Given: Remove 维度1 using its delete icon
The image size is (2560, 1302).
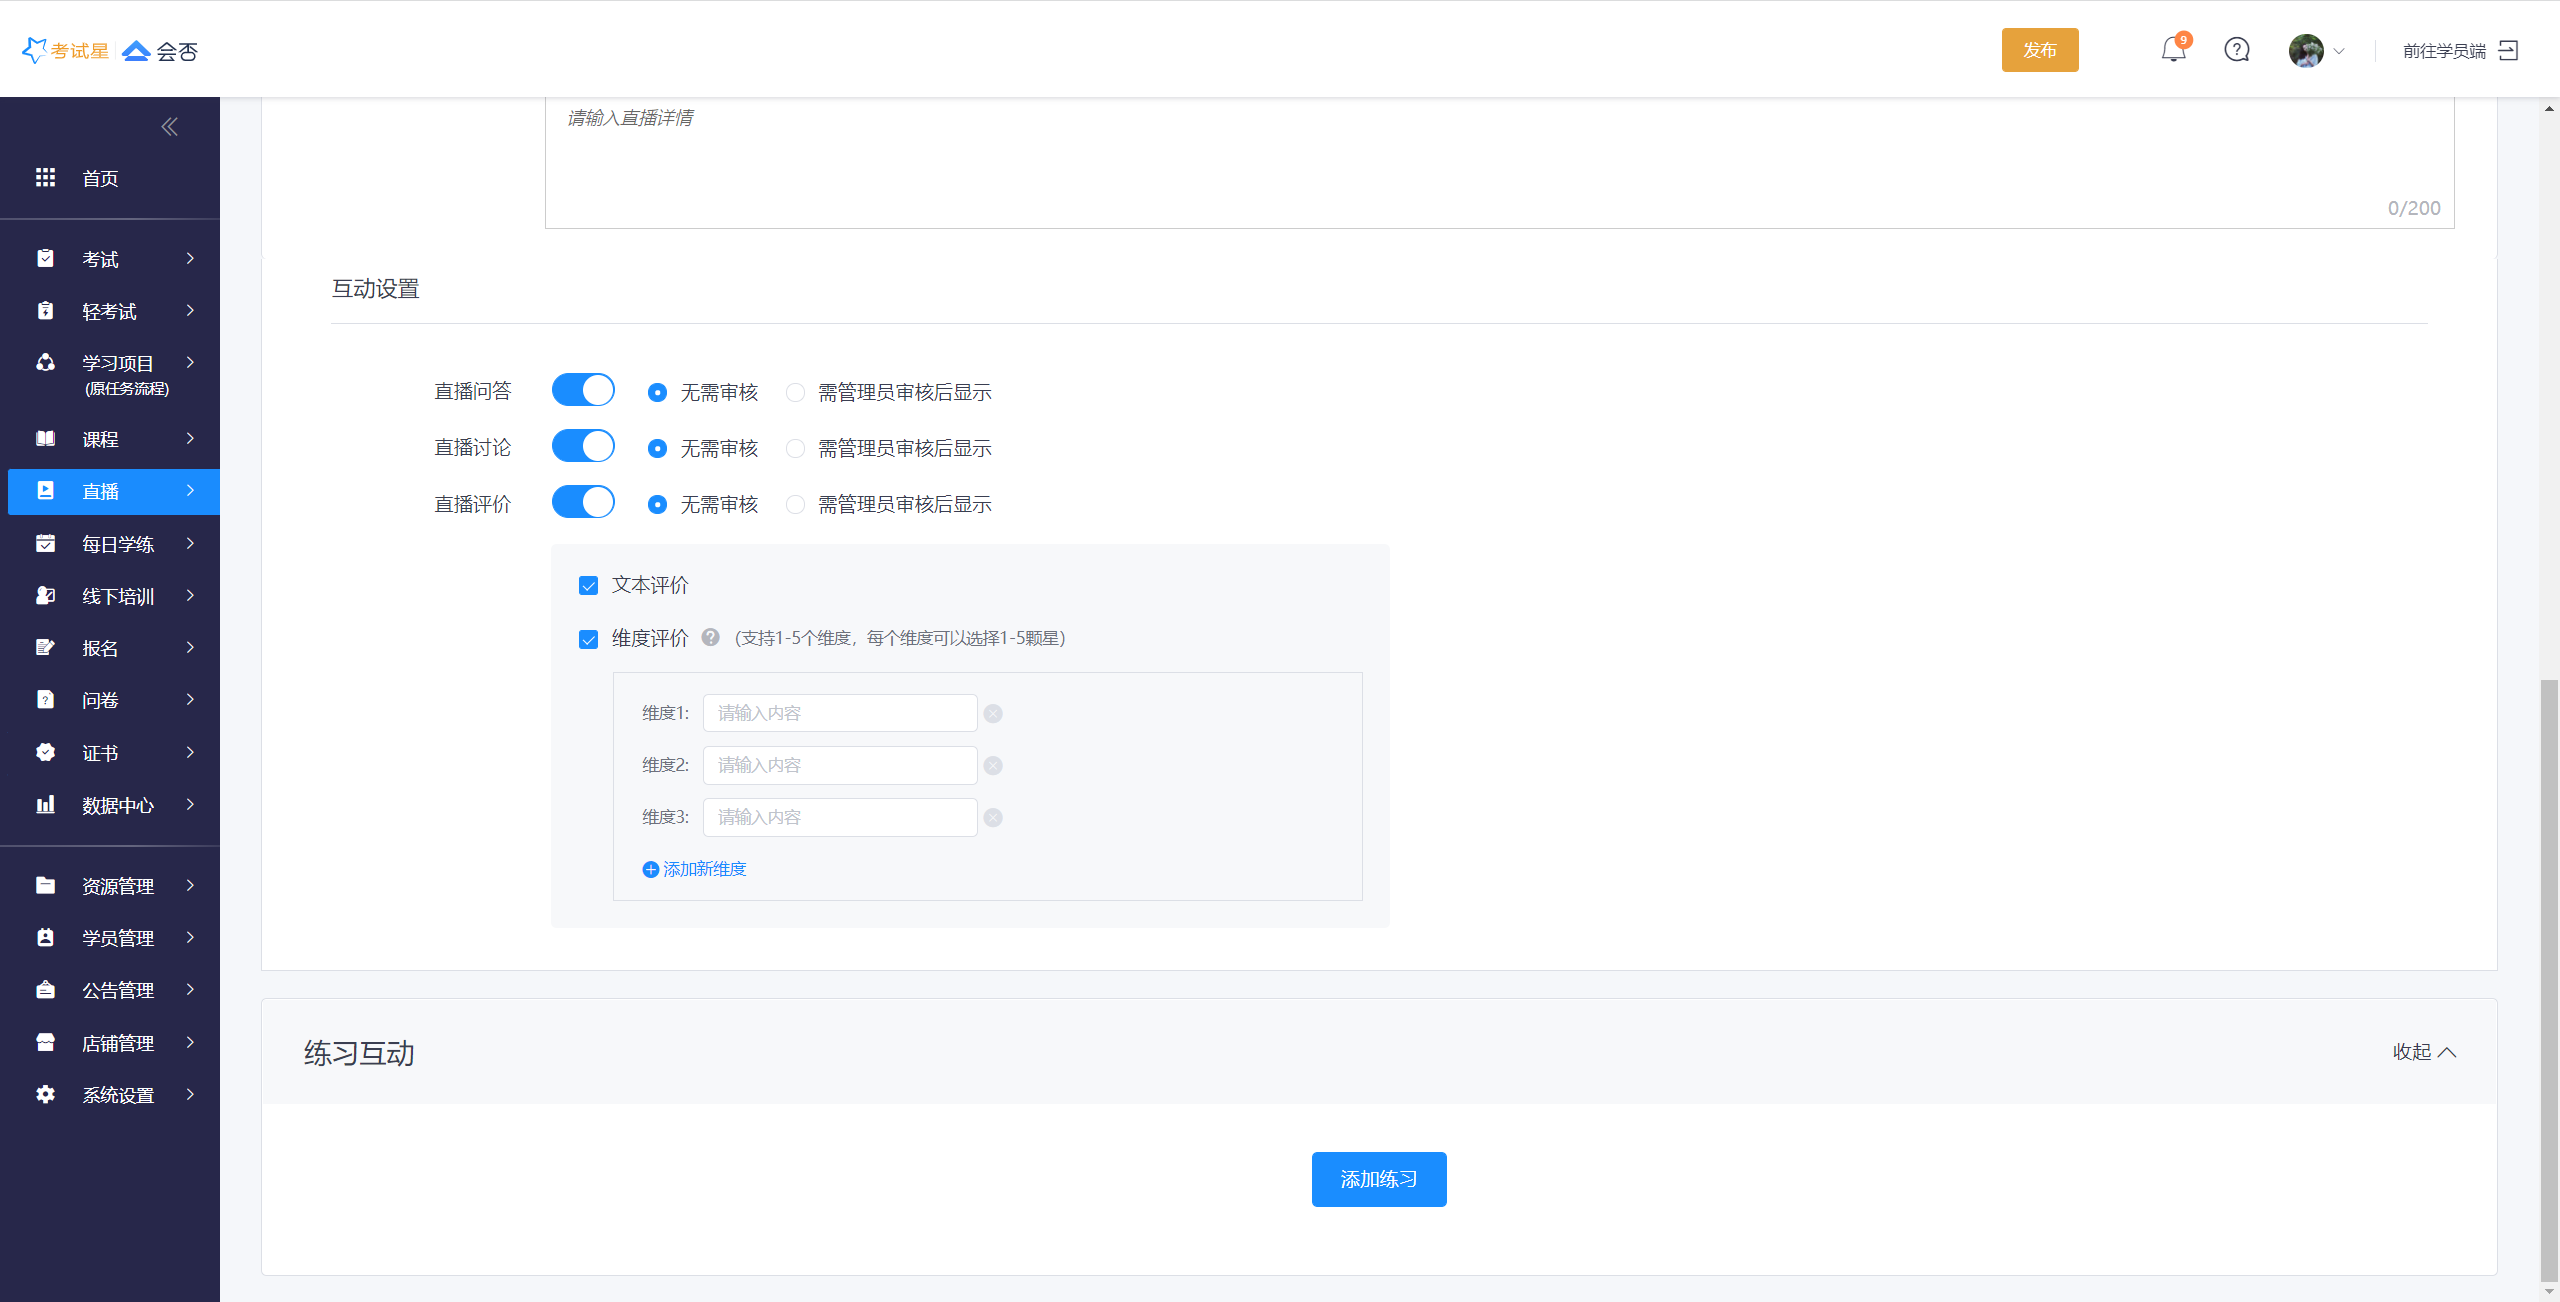Looking at the screenshot, I should pos(992,713).
